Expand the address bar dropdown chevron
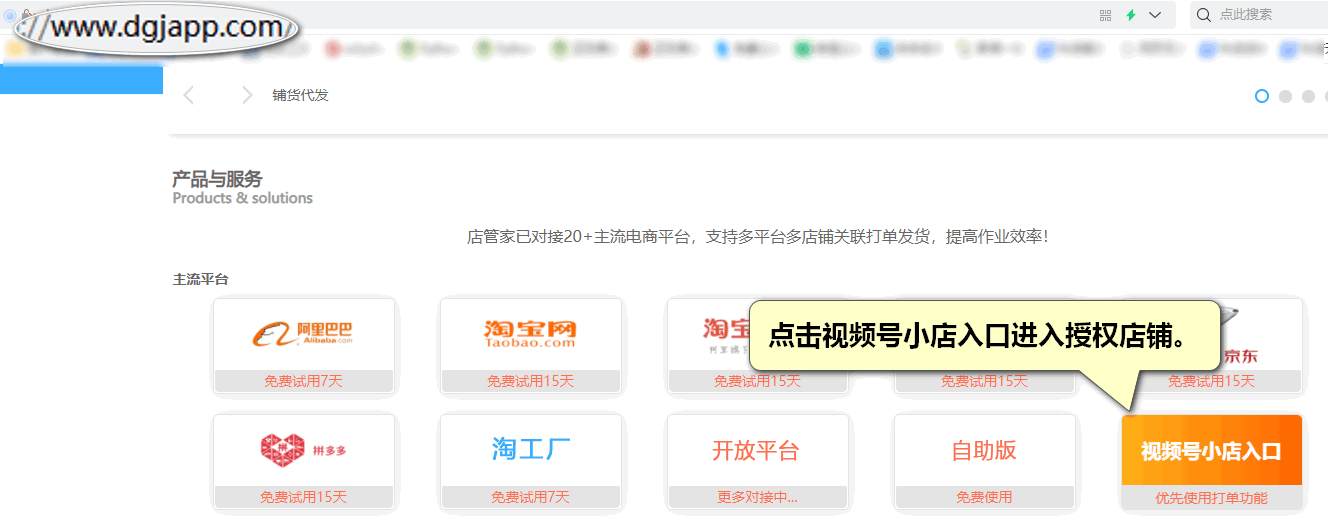 (1156, 15)
